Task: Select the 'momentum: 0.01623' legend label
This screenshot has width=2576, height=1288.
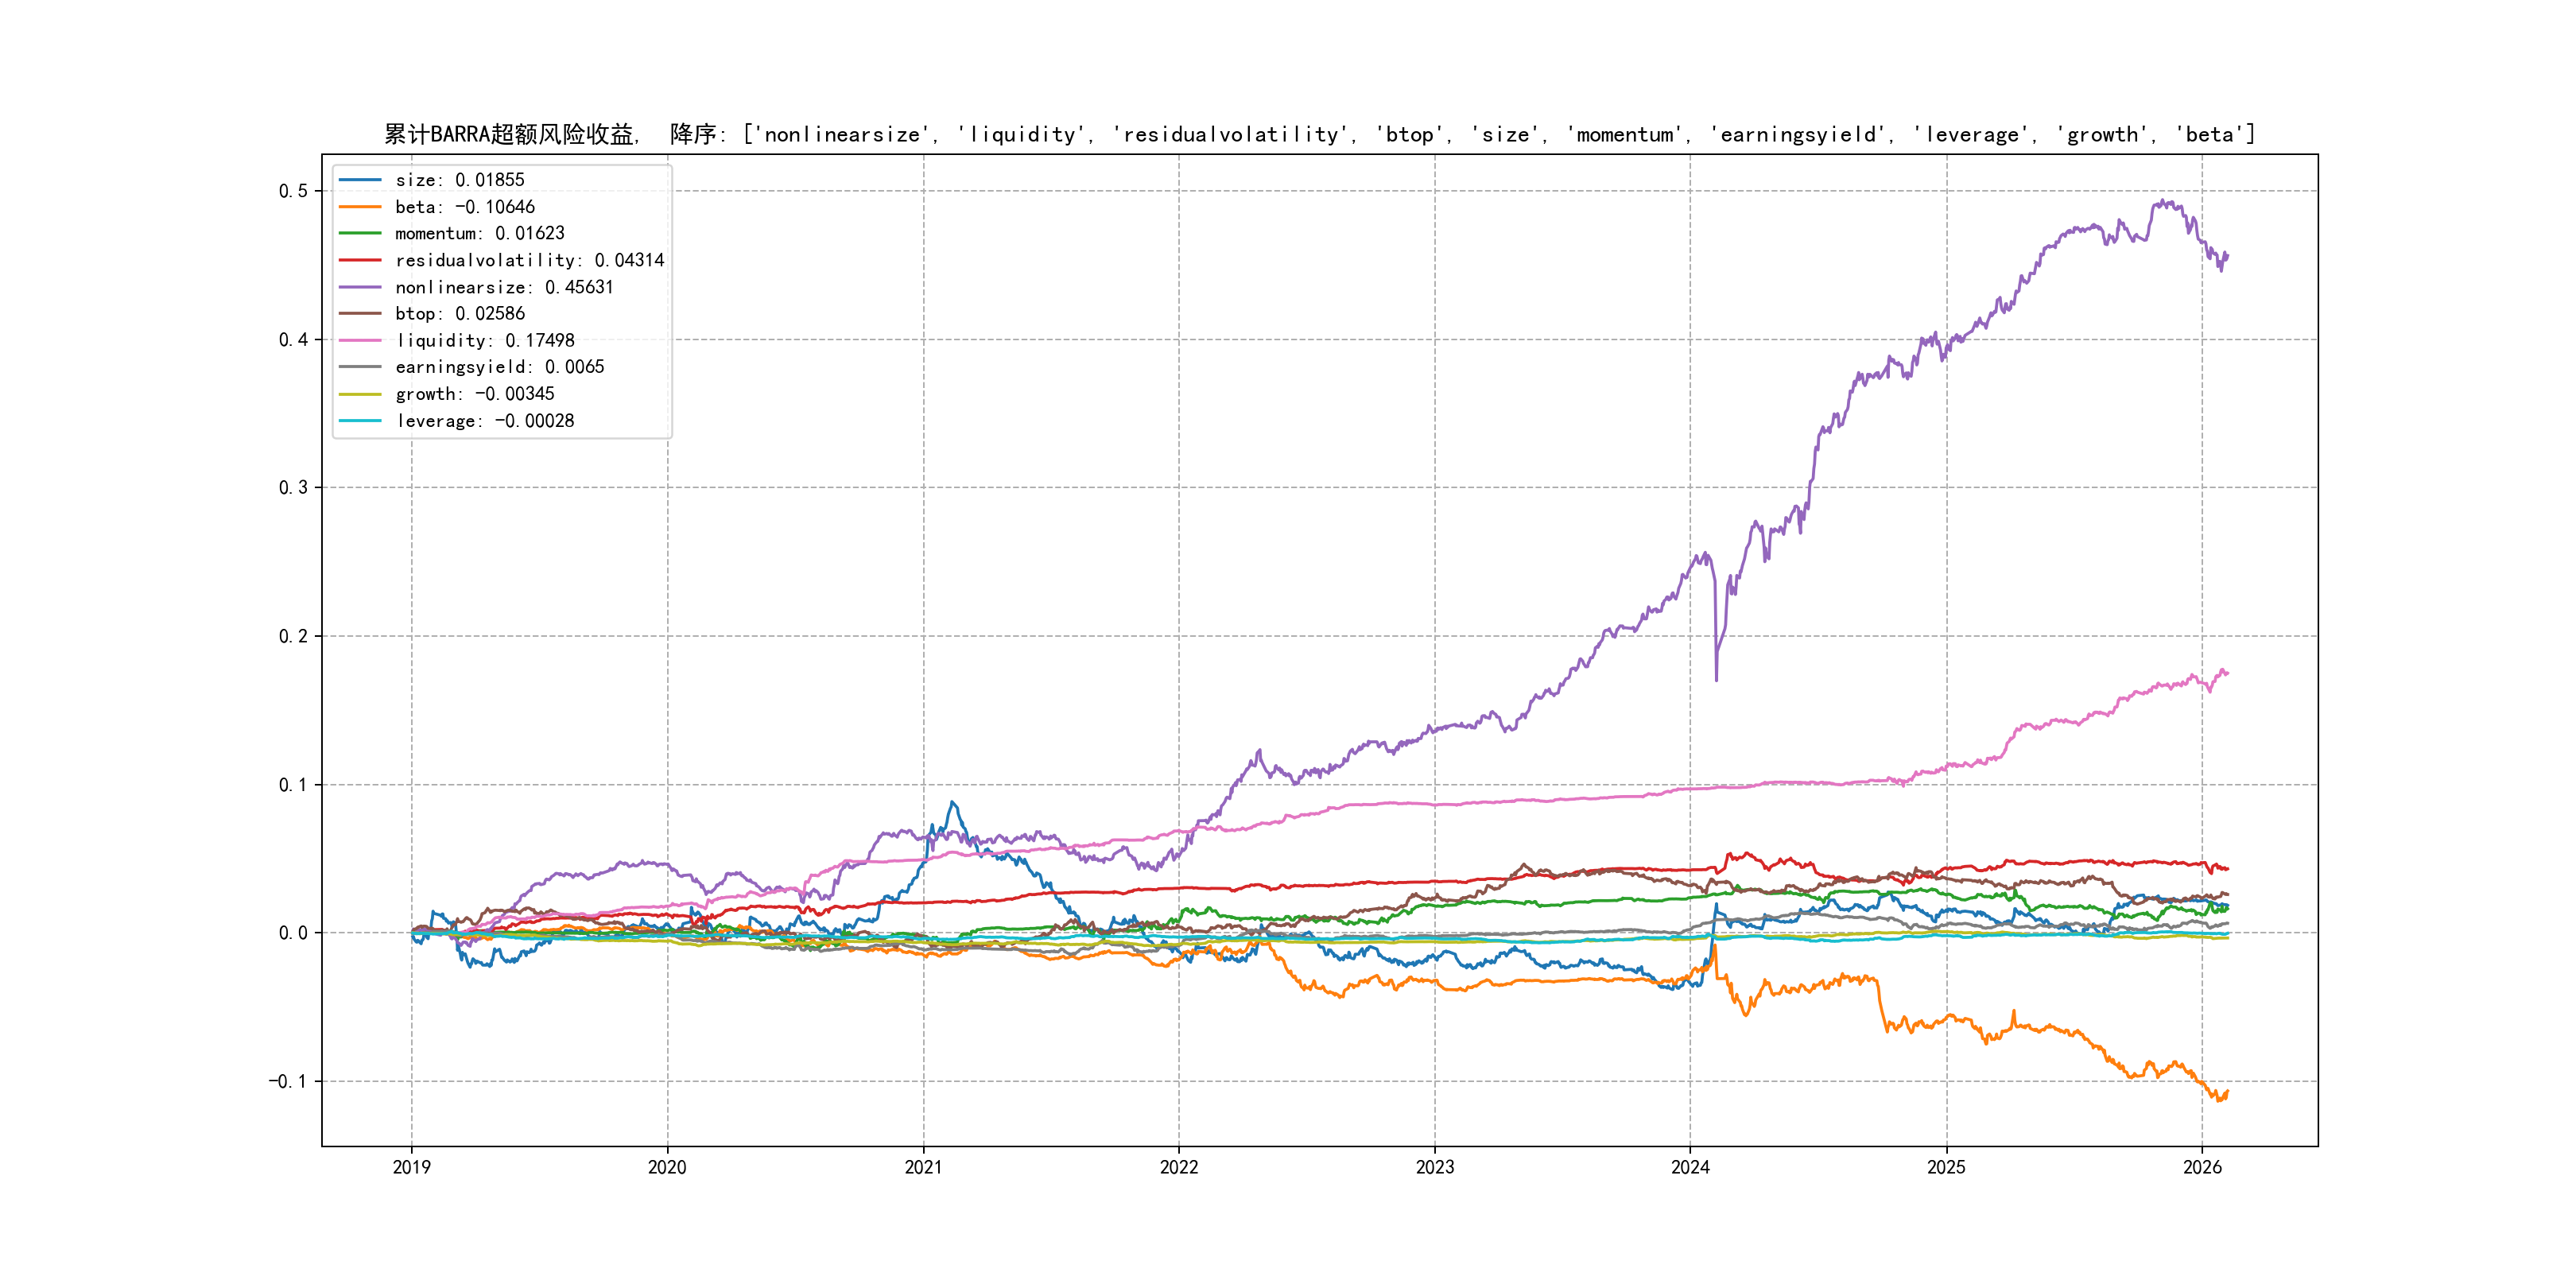Action: (x=479, y=233)
